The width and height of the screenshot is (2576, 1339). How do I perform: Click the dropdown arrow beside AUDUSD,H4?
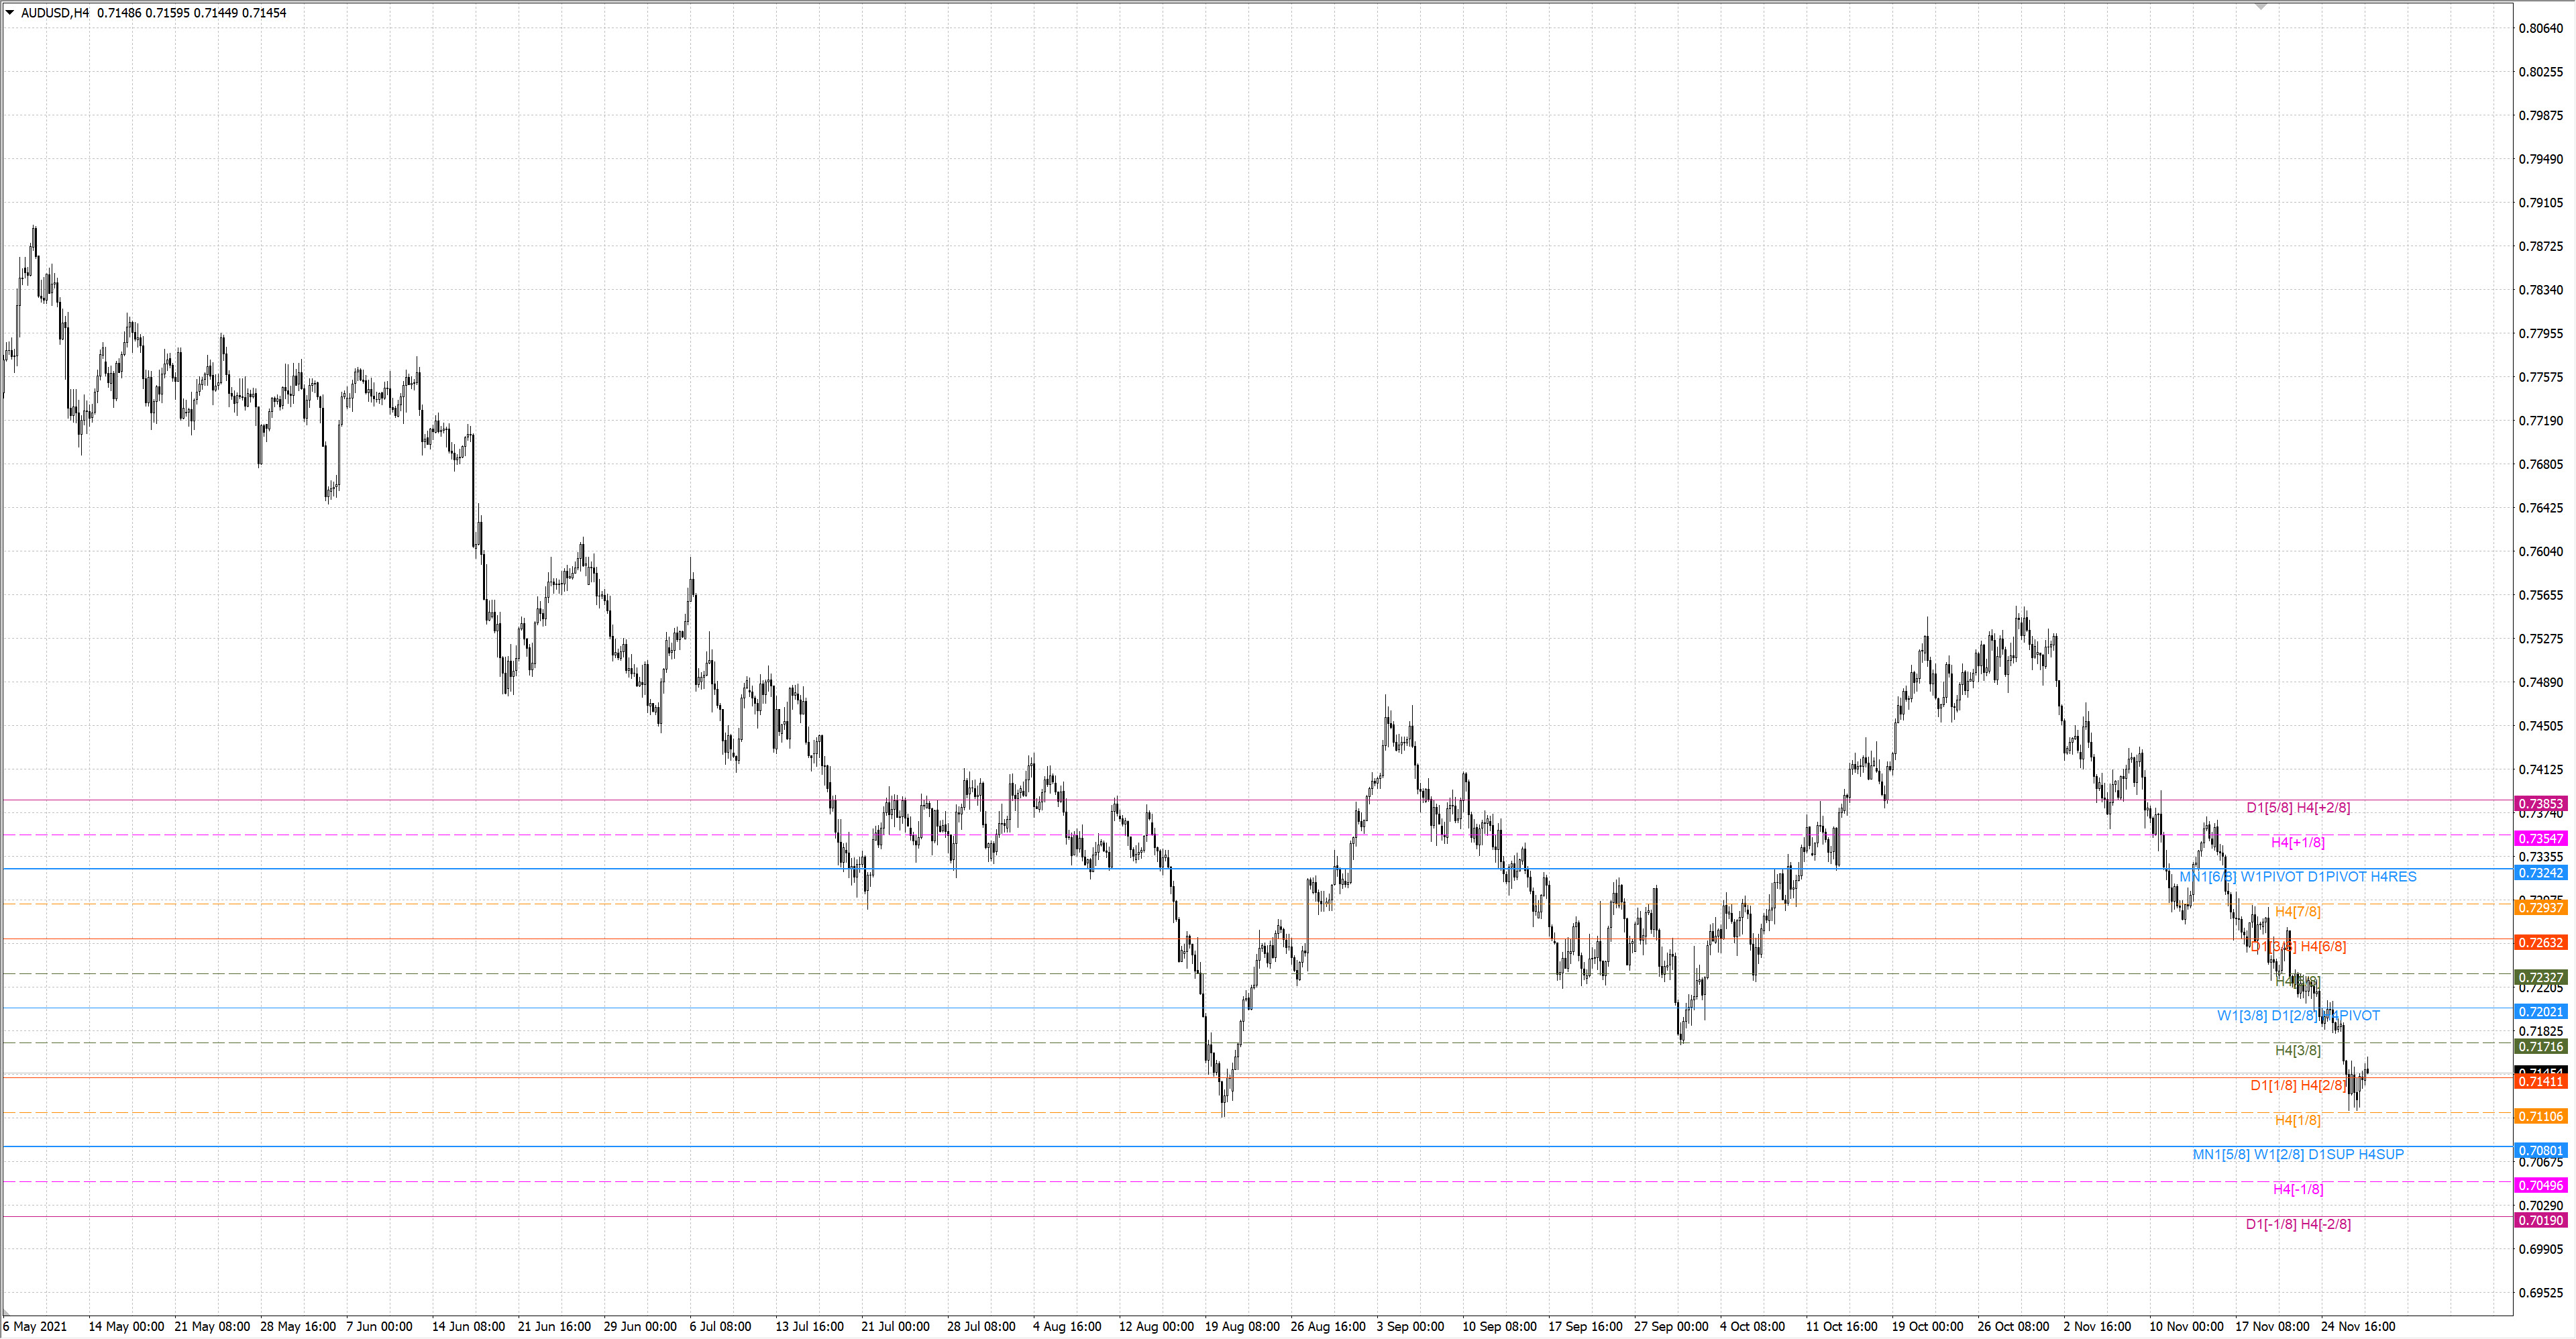[x=10, y=13]
